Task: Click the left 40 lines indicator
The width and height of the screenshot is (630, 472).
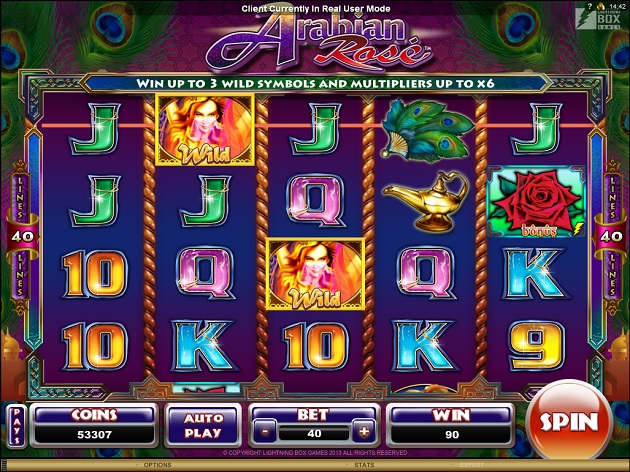Action: [22, 237]
